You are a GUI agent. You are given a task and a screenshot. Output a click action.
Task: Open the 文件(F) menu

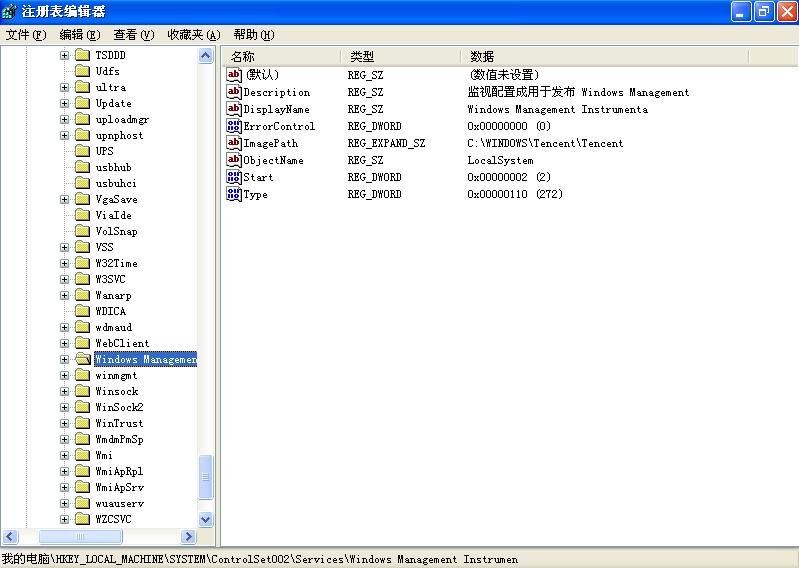tap(25, 35)
